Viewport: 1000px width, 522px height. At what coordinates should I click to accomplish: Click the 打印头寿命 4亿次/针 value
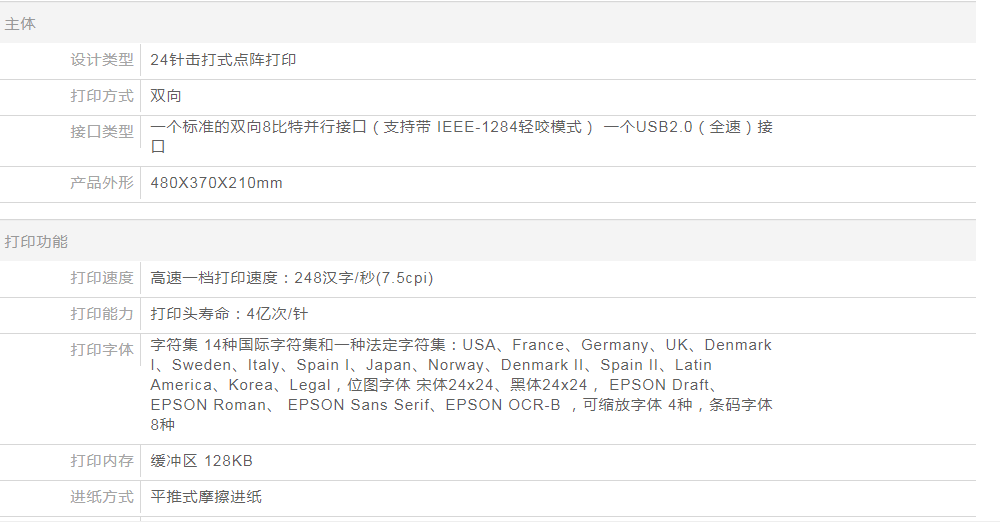point(229,314)
